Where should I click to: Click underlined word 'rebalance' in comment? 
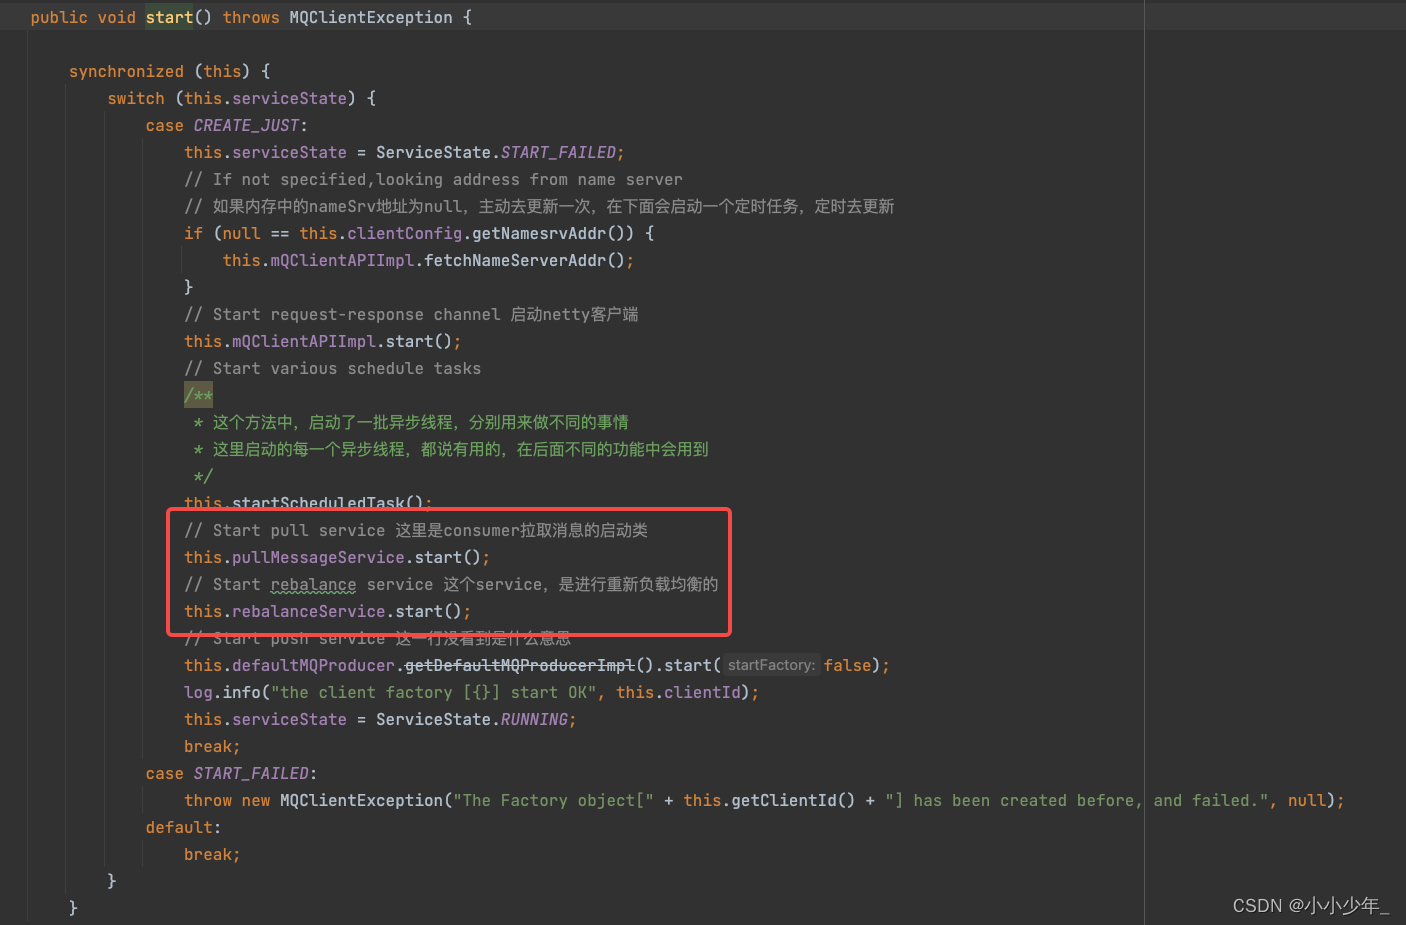[313, 584]
